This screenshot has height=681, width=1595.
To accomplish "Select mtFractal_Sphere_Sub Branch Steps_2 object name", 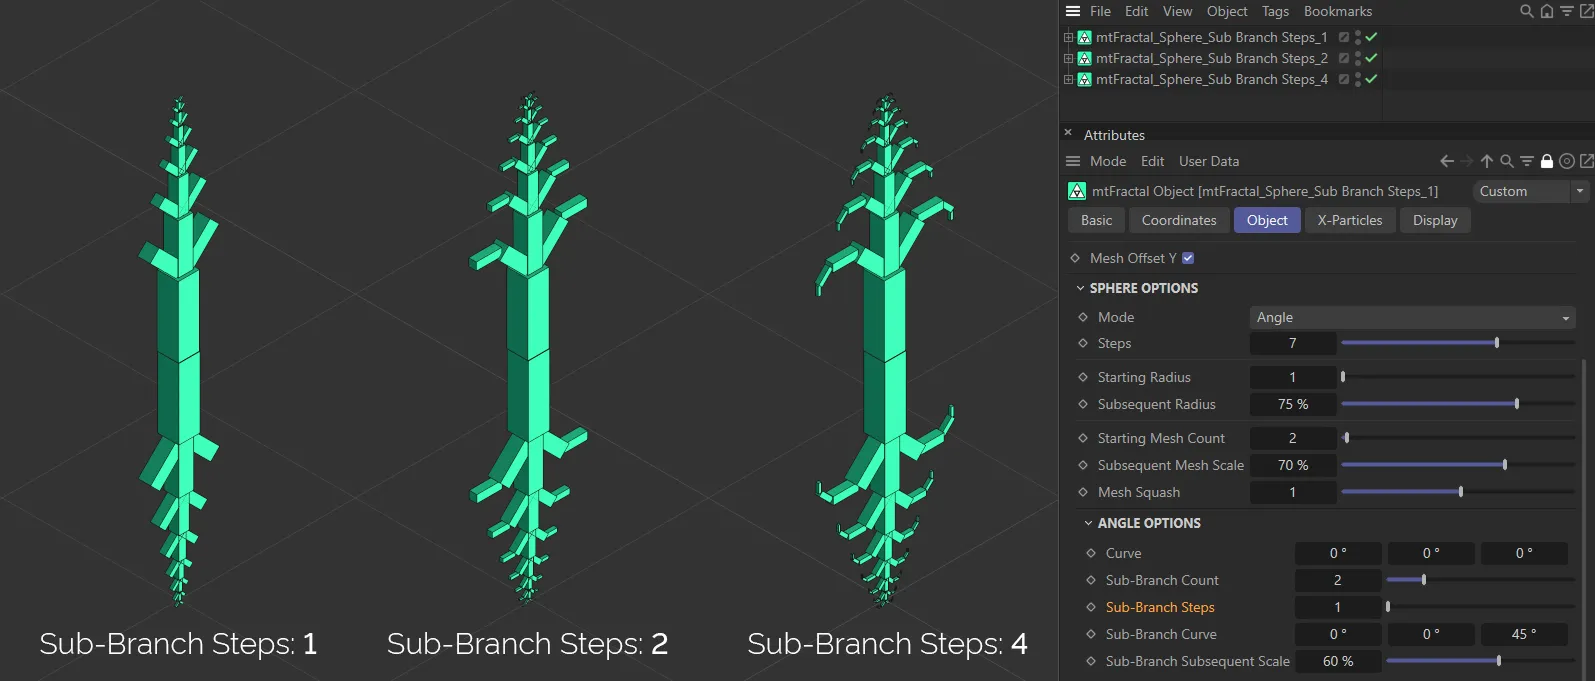I will [1212, 58].
